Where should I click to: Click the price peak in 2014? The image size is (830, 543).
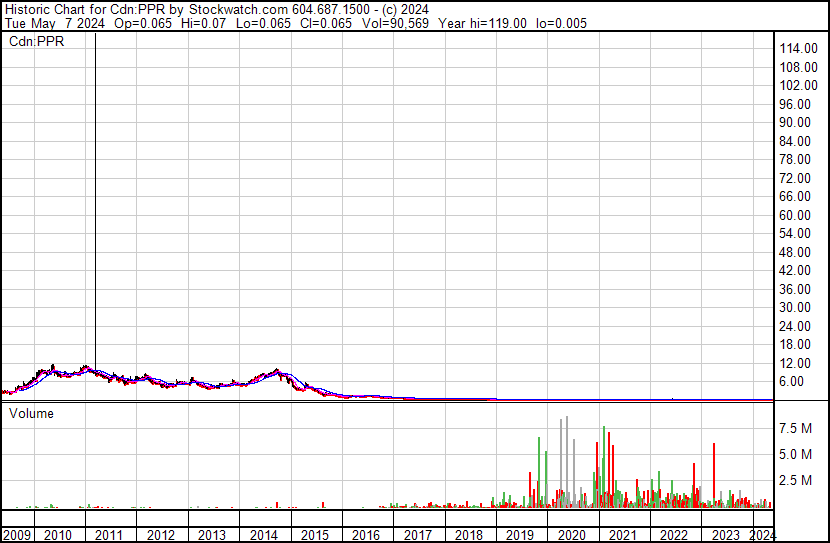point(276,372)
